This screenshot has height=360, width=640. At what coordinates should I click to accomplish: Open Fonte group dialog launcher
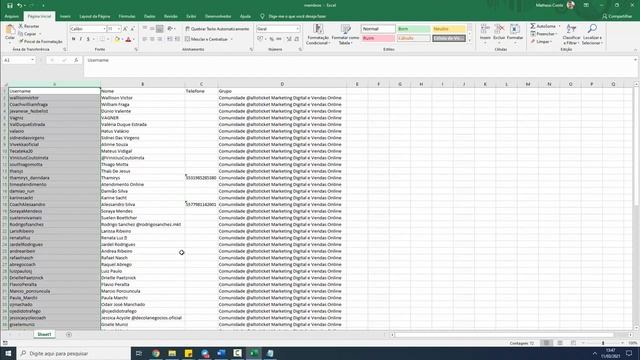pyautogui.click(x=136, y=49)
